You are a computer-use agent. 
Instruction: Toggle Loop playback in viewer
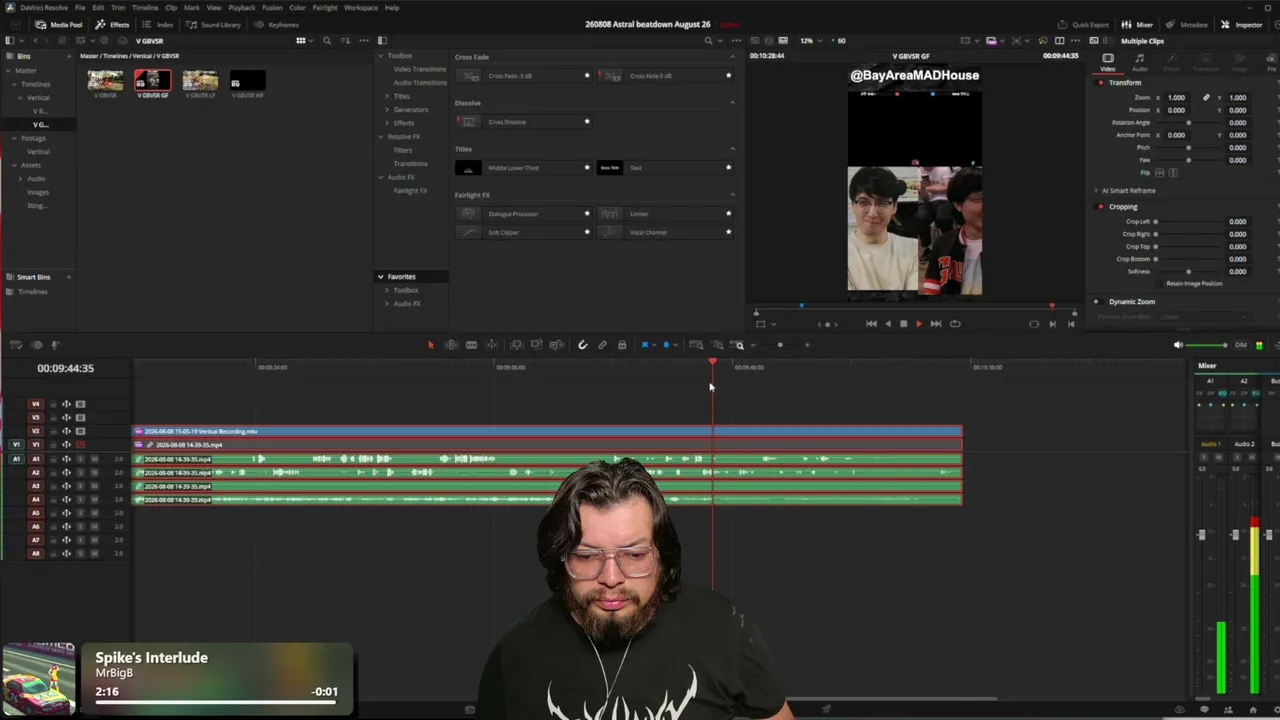955,324
